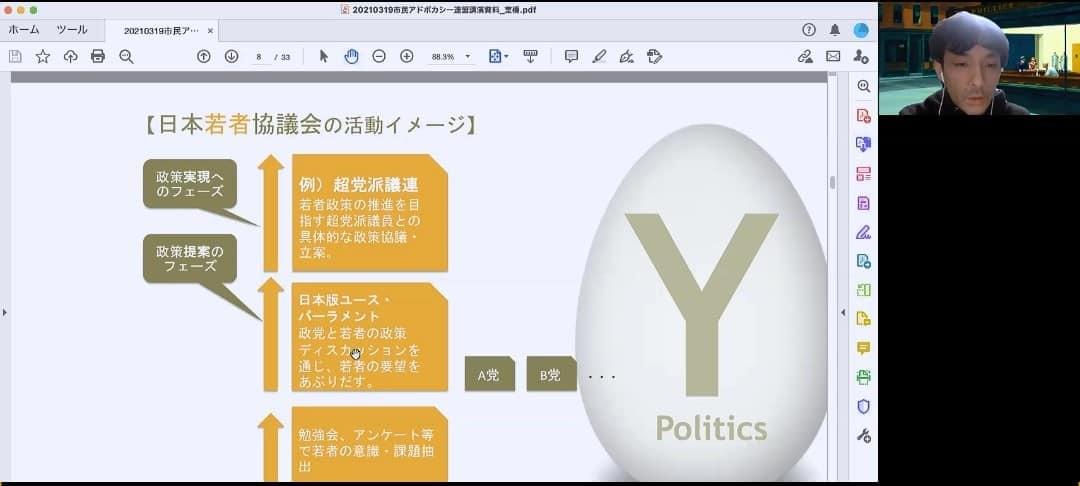Click the page number field showing 8

259,57
